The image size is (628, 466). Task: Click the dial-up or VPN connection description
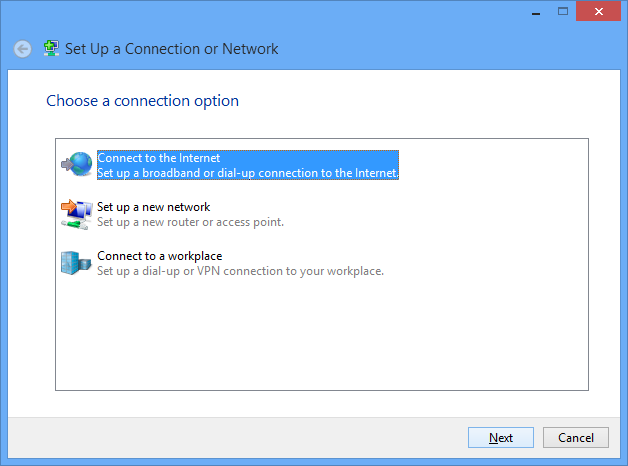click(240, 271)
